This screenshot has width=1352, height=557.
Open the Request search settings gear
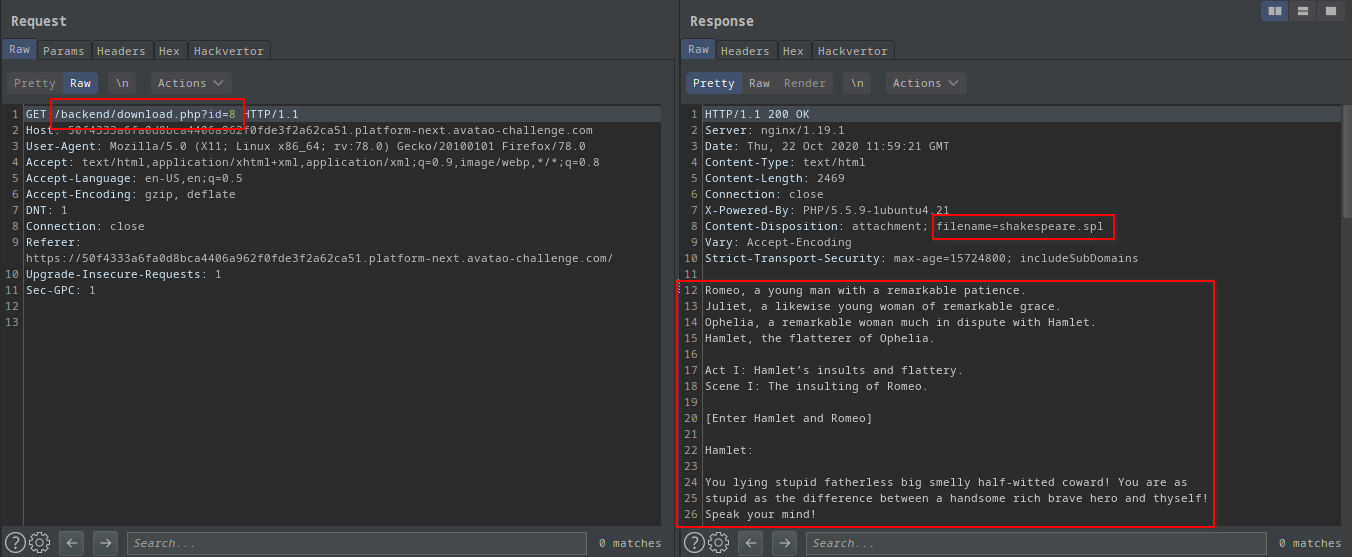tap(40, 543)
